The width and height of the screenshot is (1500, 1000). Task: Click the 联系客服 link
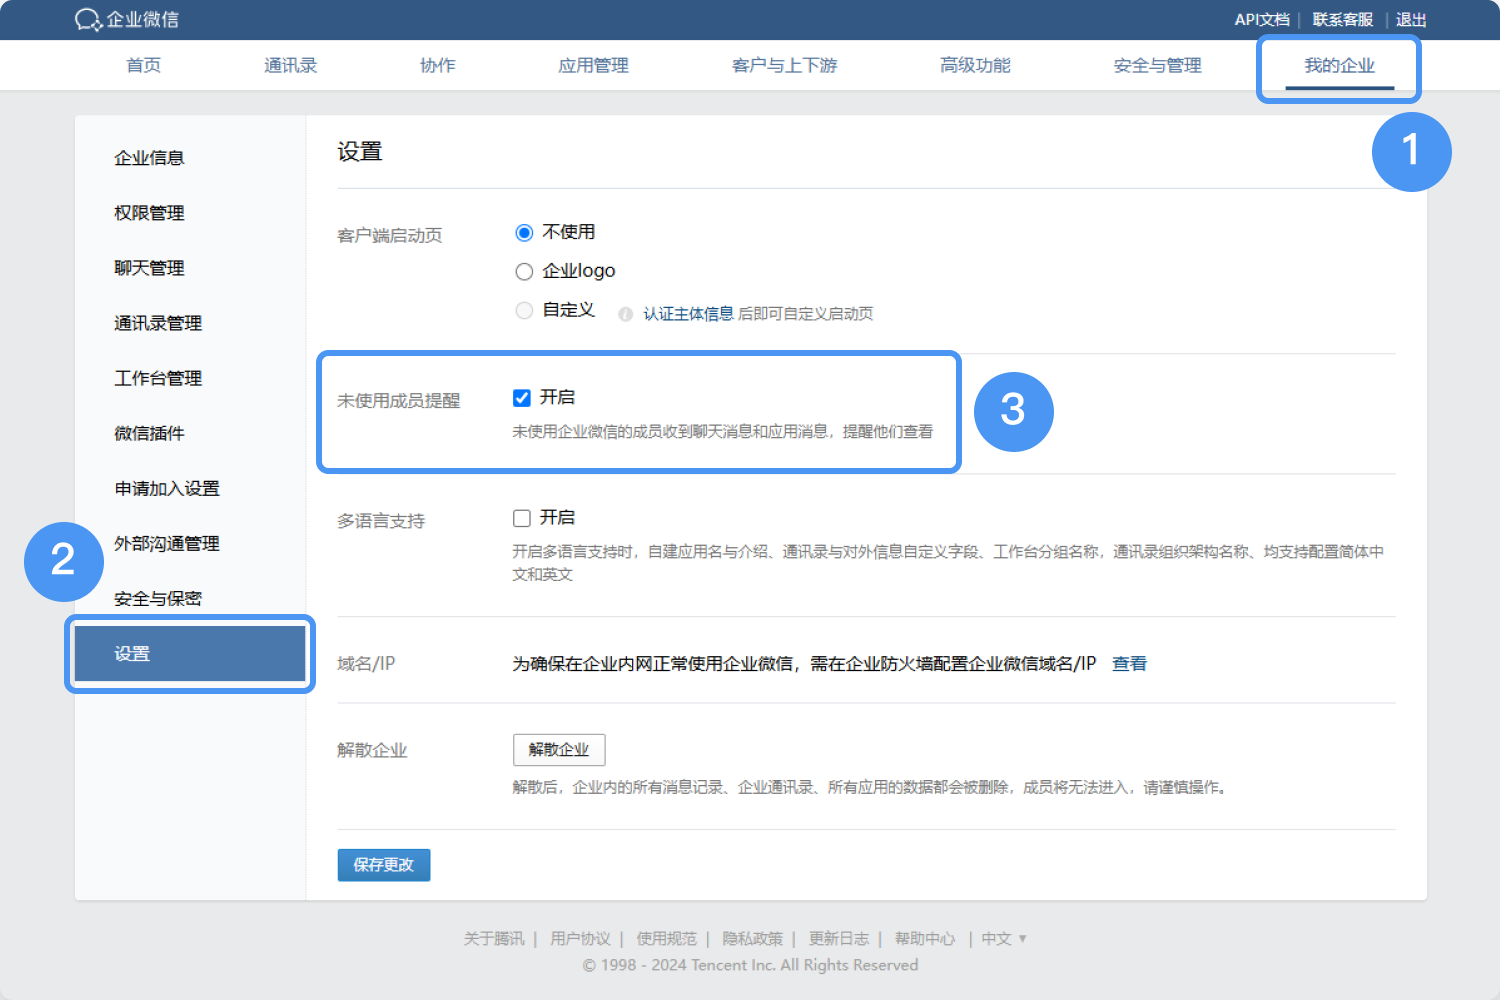click(1342, 19)
